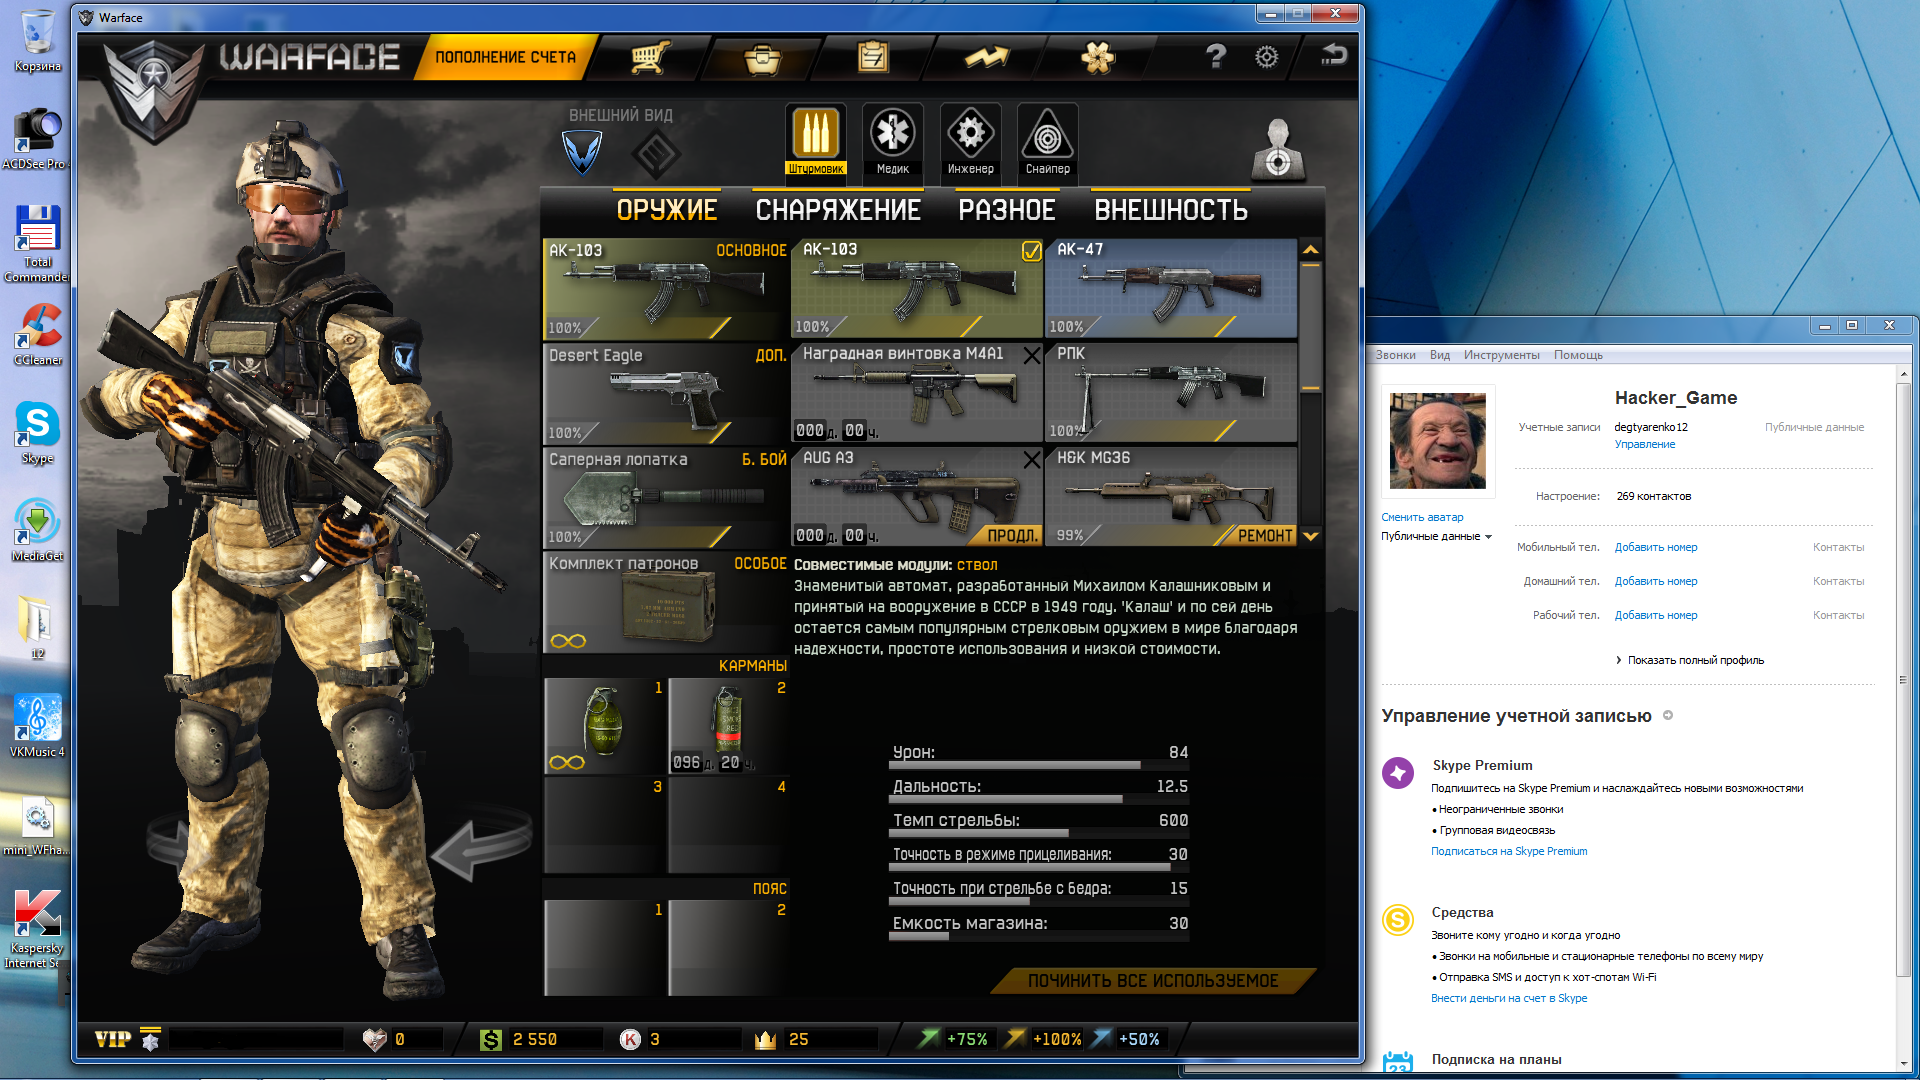The width and height of the screenshot is (1920, 1080).
Task: Expand Показать полный профиль
Action: click(x=1694, y=660)
